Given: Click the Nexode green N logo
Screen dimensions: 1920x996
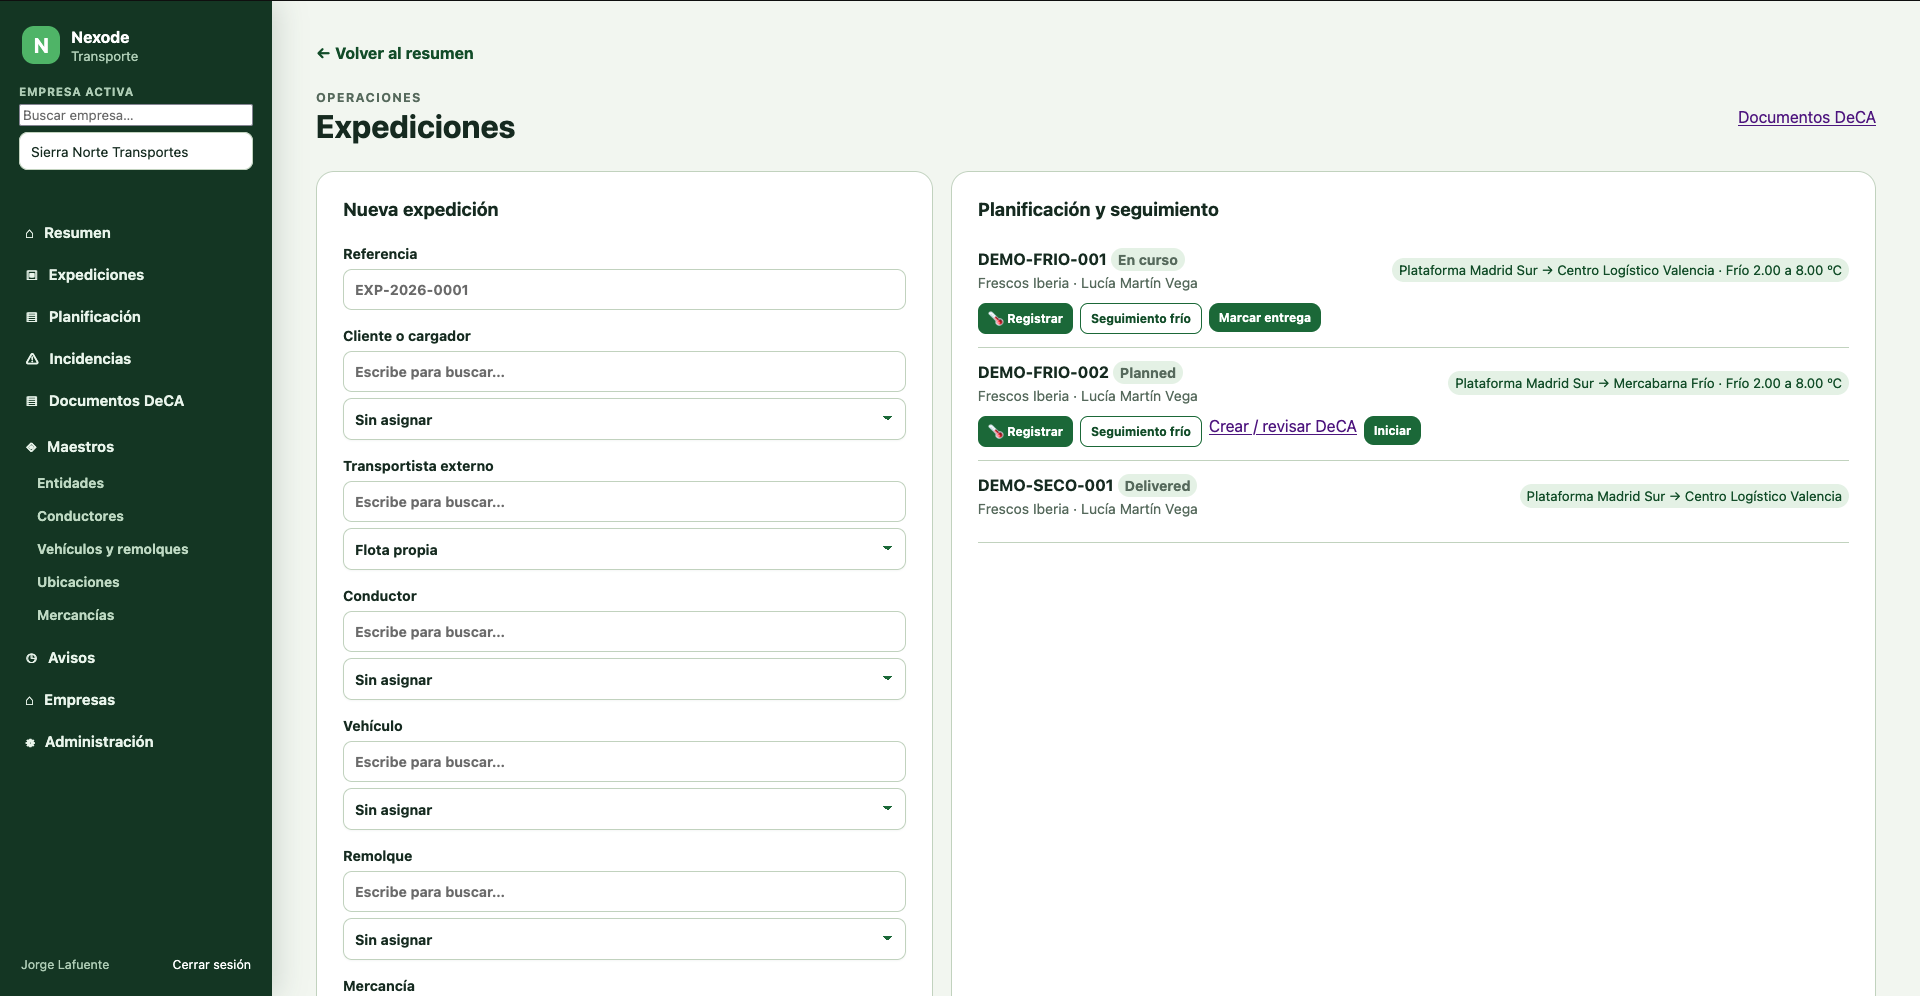Looking at the screenshot, I should (41, 45).
